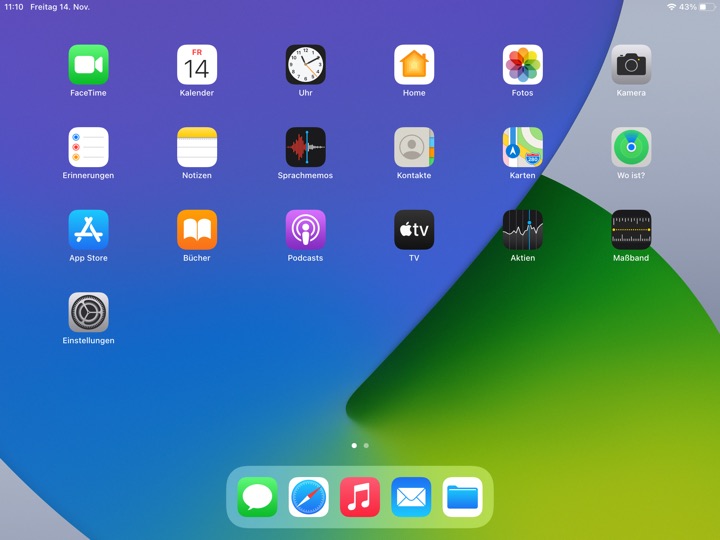Launch Safari from the dock
The width and height of the screenshot is (720, 540).
pyautogui.click(x=309, y=497)
